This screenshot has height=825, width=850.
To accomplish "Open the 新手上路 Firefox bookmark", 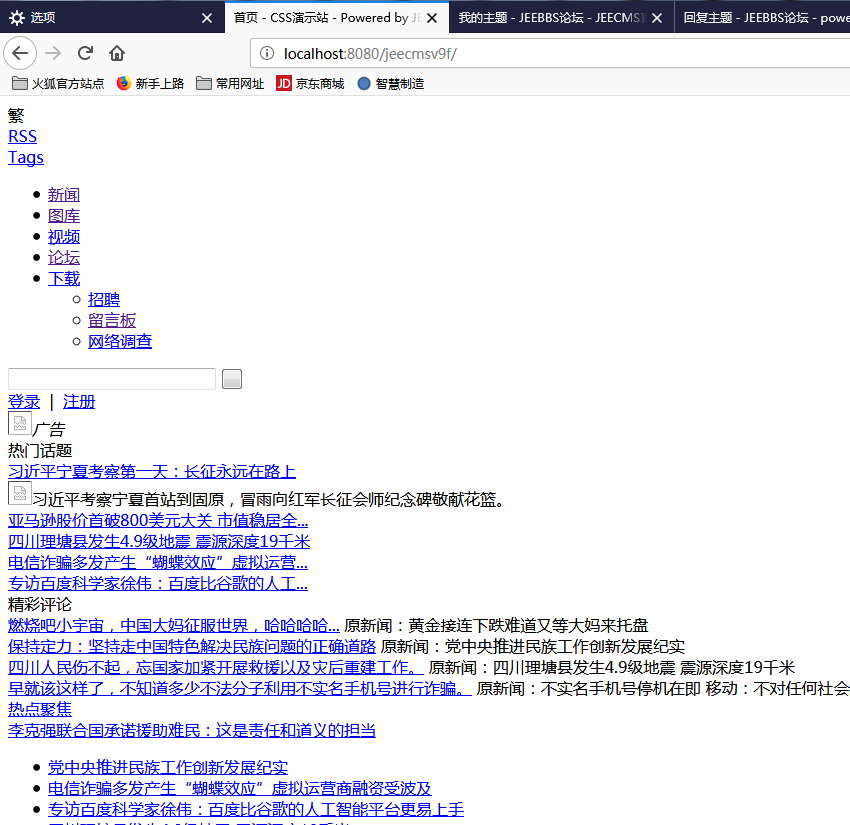I will coord(150,83).
